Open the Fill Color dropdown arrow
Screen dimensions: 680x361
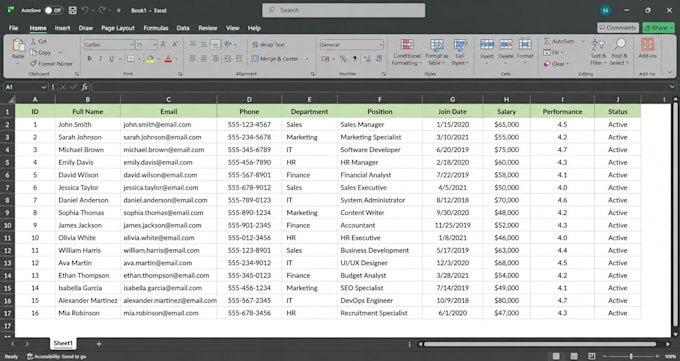pyautogui.click(x=158, y=59)
